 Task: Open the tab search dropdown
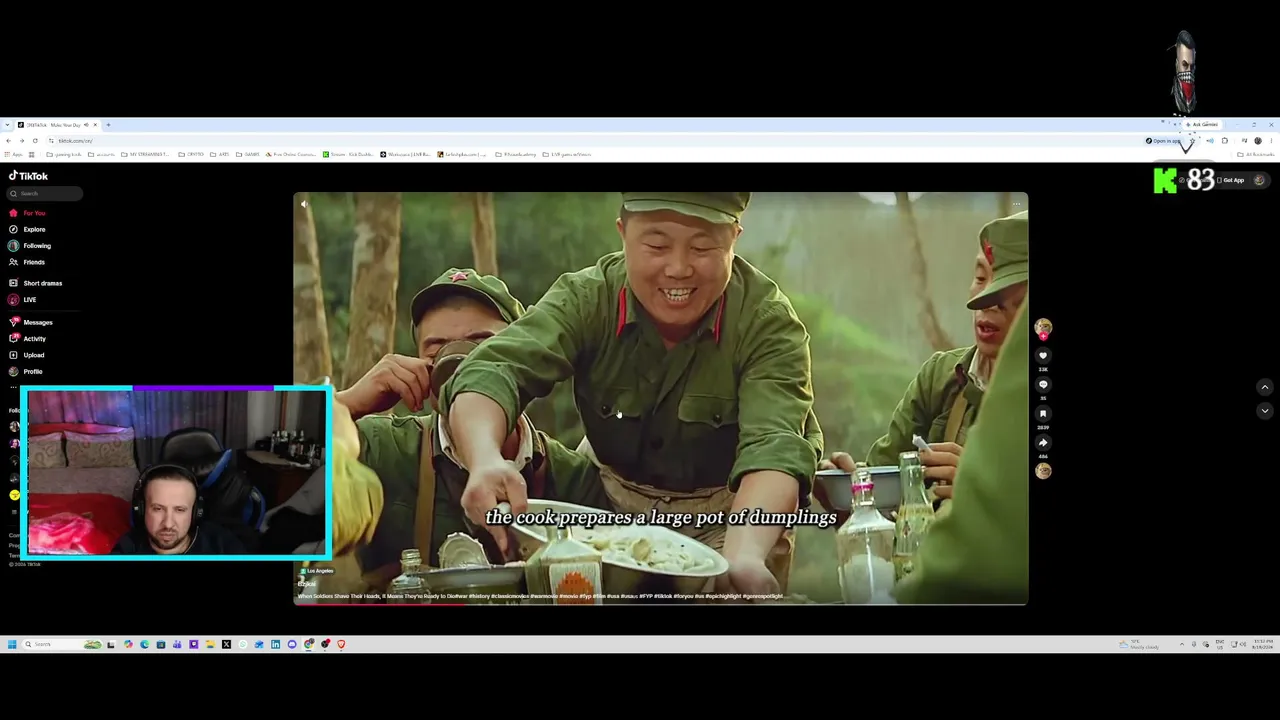point(7,125)
